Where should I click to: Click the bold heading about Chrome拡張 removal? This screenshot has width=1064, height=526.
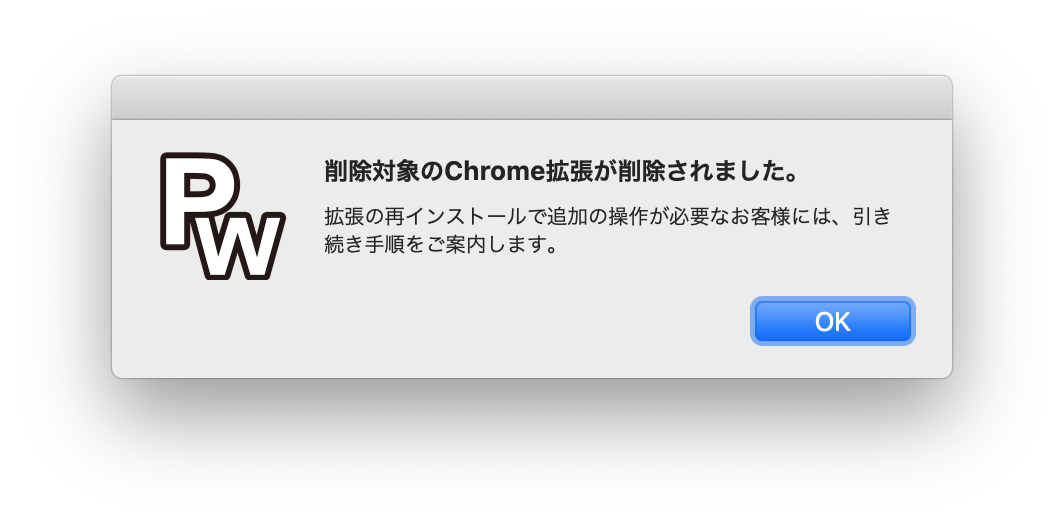(x=560, y=172)
